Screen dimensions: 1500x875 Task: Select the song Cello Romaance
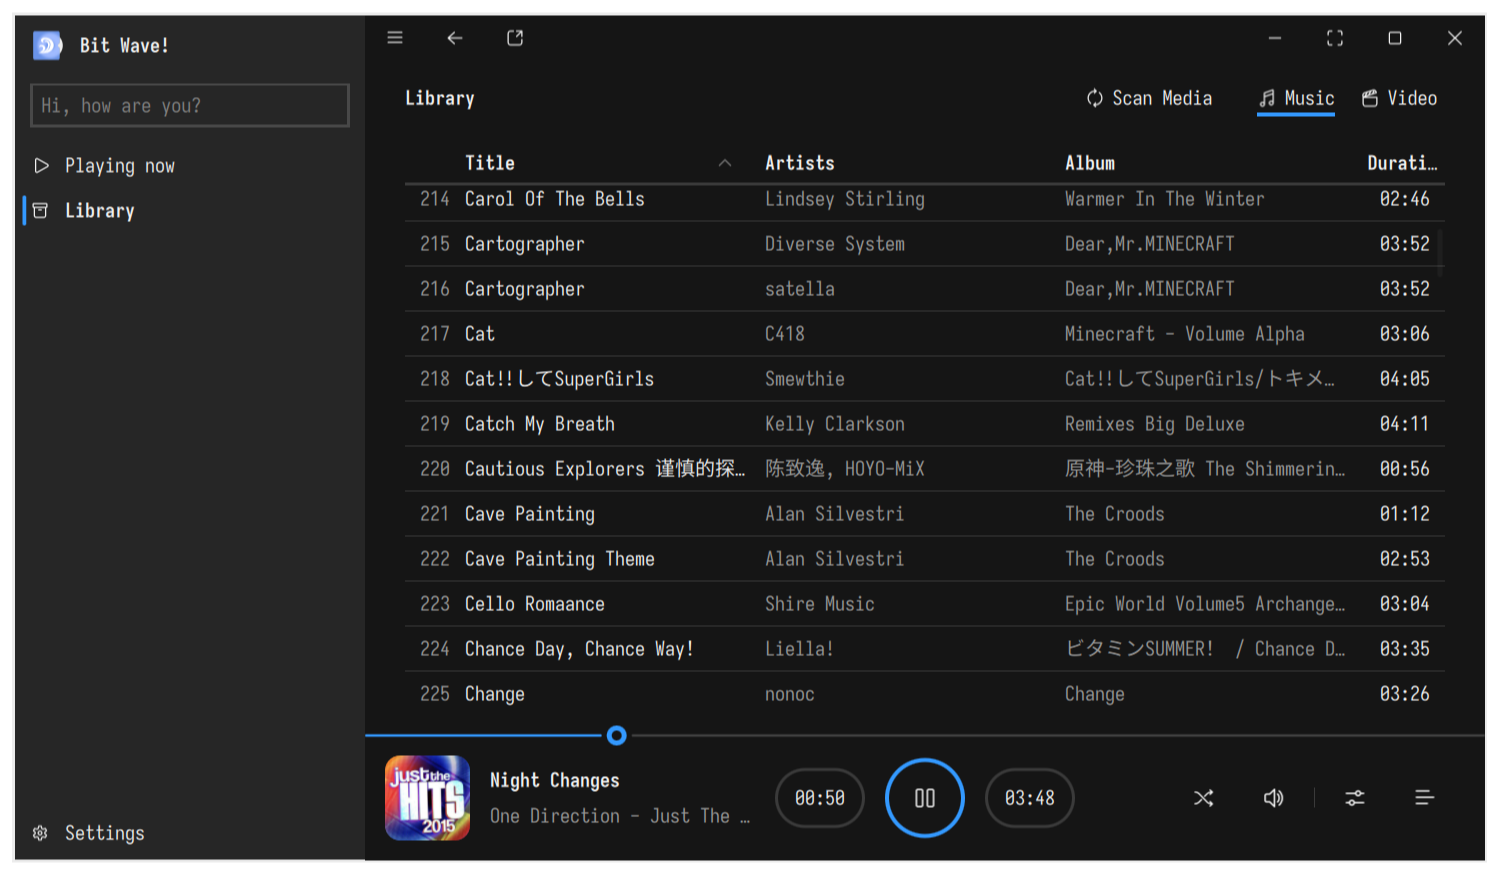(925, 604)
